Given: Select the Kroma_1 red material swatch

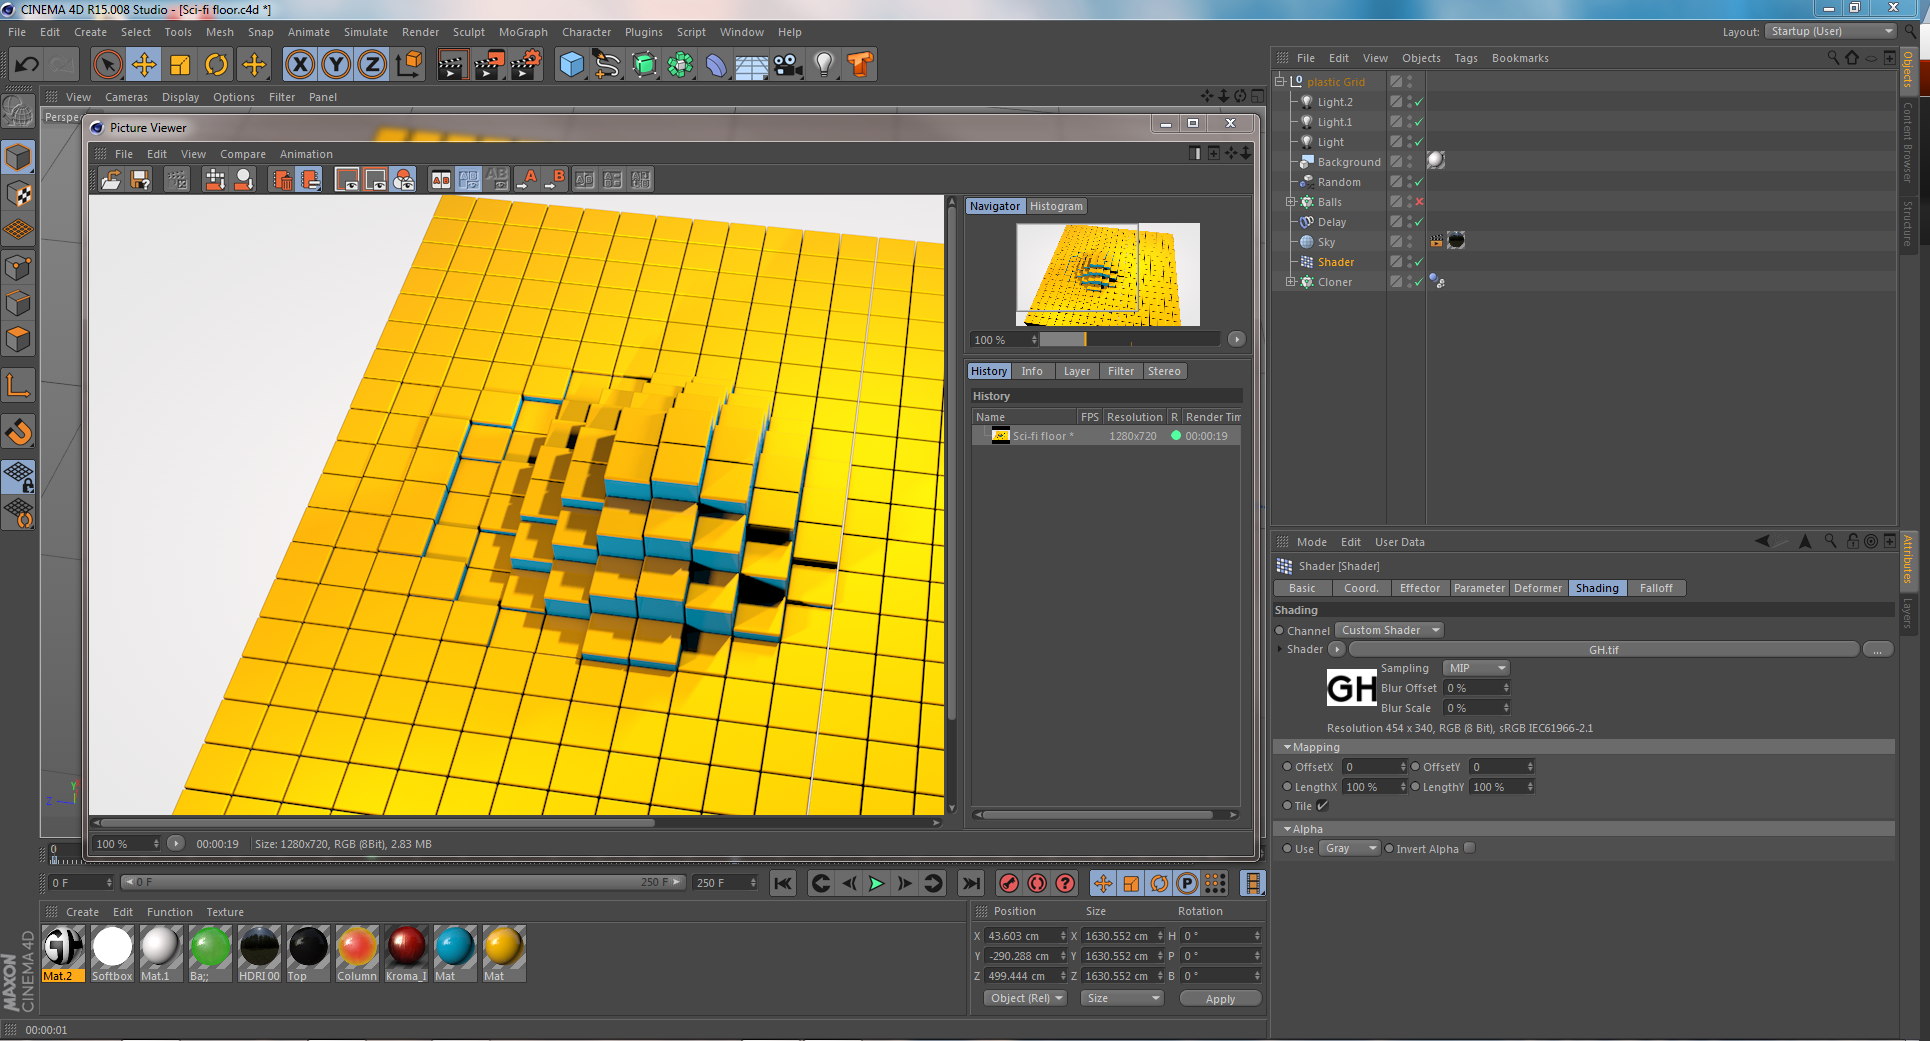Looking at the screenshot, I should 406,954.
